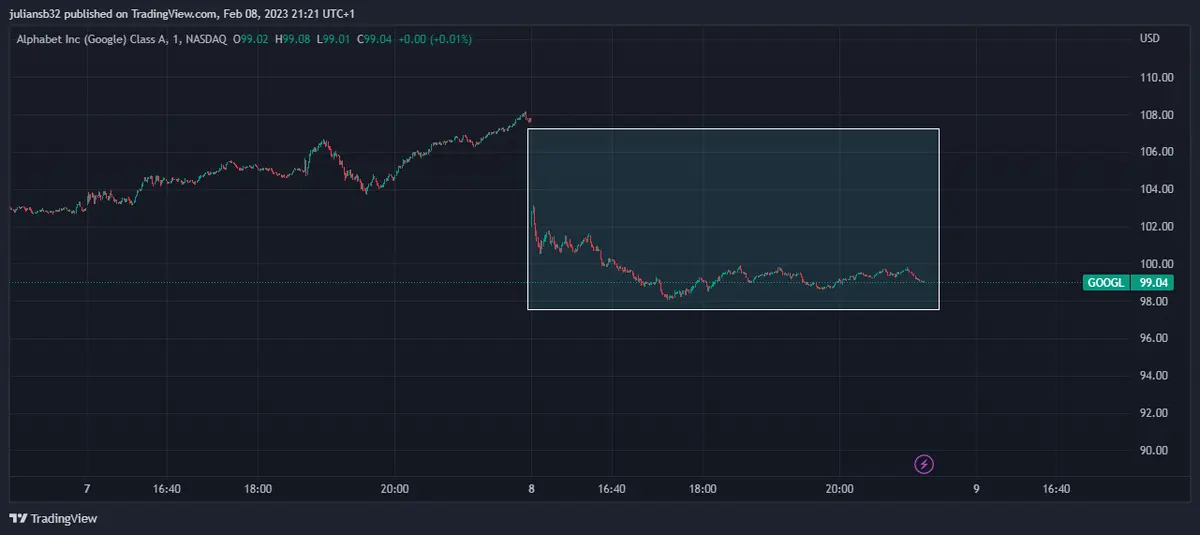The width and height of the screenshot is (1200, 535).
Task: Click the day 8 date marker
Action: coord(531,489)
